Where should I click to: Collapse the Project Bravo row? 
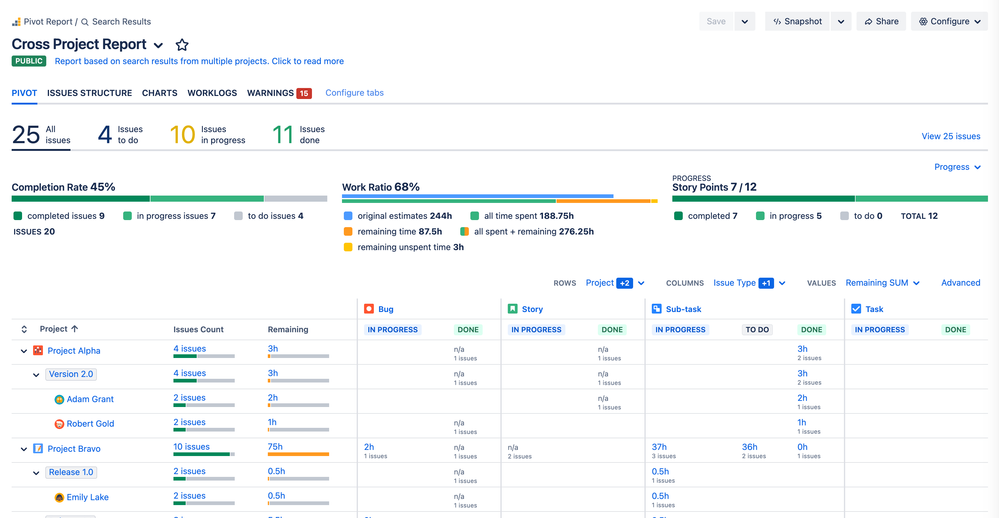24,449
